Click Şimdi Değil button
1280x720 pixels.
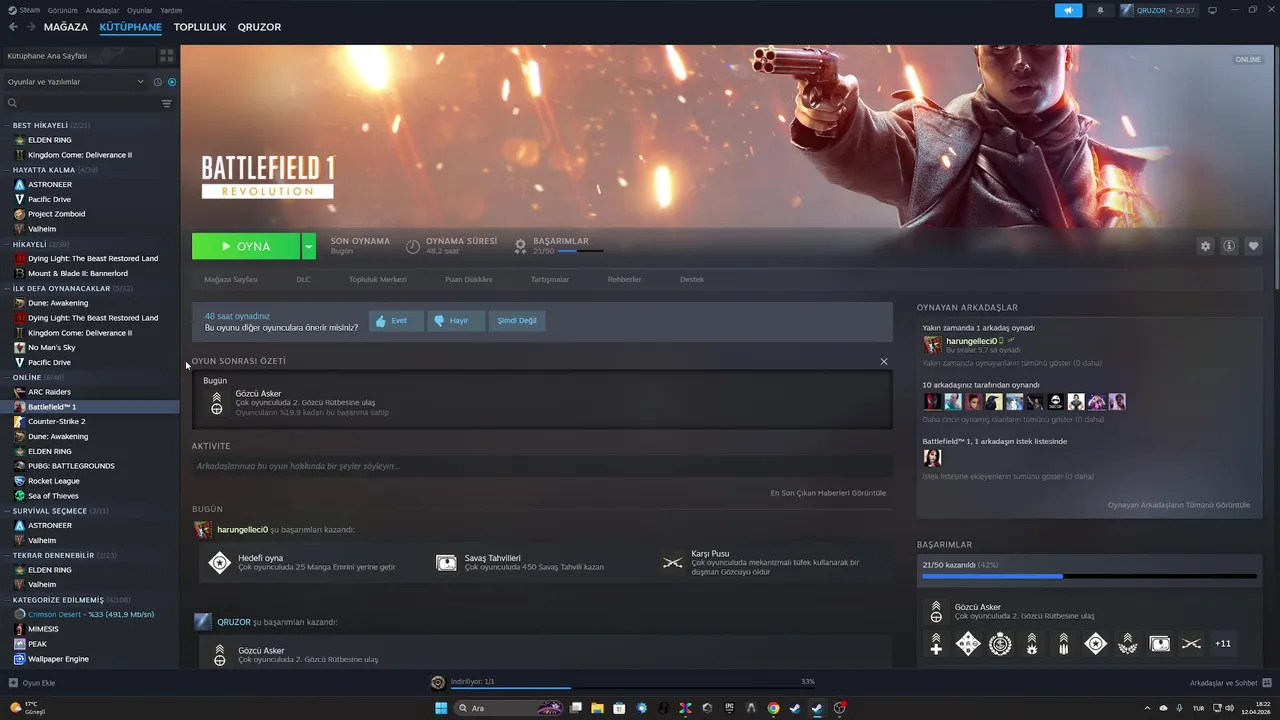coord(517,321)
